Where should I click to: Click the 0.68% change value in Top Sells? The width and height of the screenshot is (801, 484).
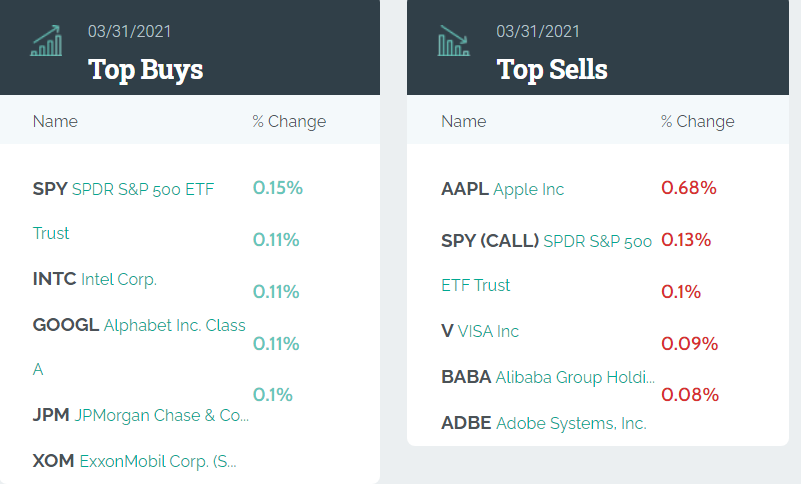pos(689,188)
